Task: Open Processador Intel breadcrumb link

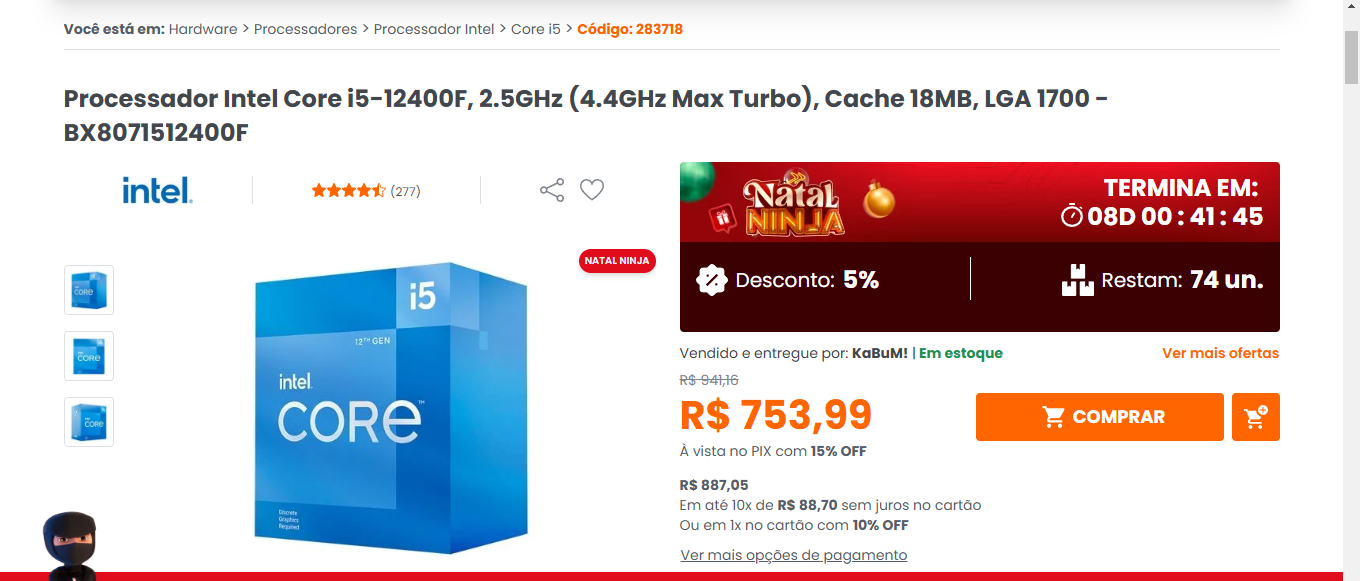Action: pos(434,29)
